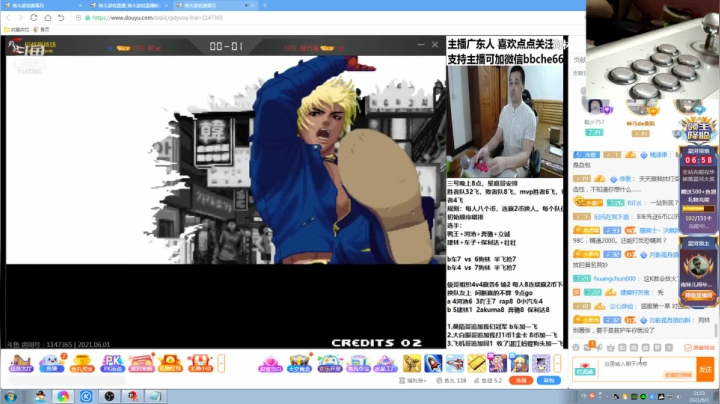Viewport: 720px width, 404px height.
Task: Switch to the first browser tab
Action: pyautogui.click(x=43, y=6)
